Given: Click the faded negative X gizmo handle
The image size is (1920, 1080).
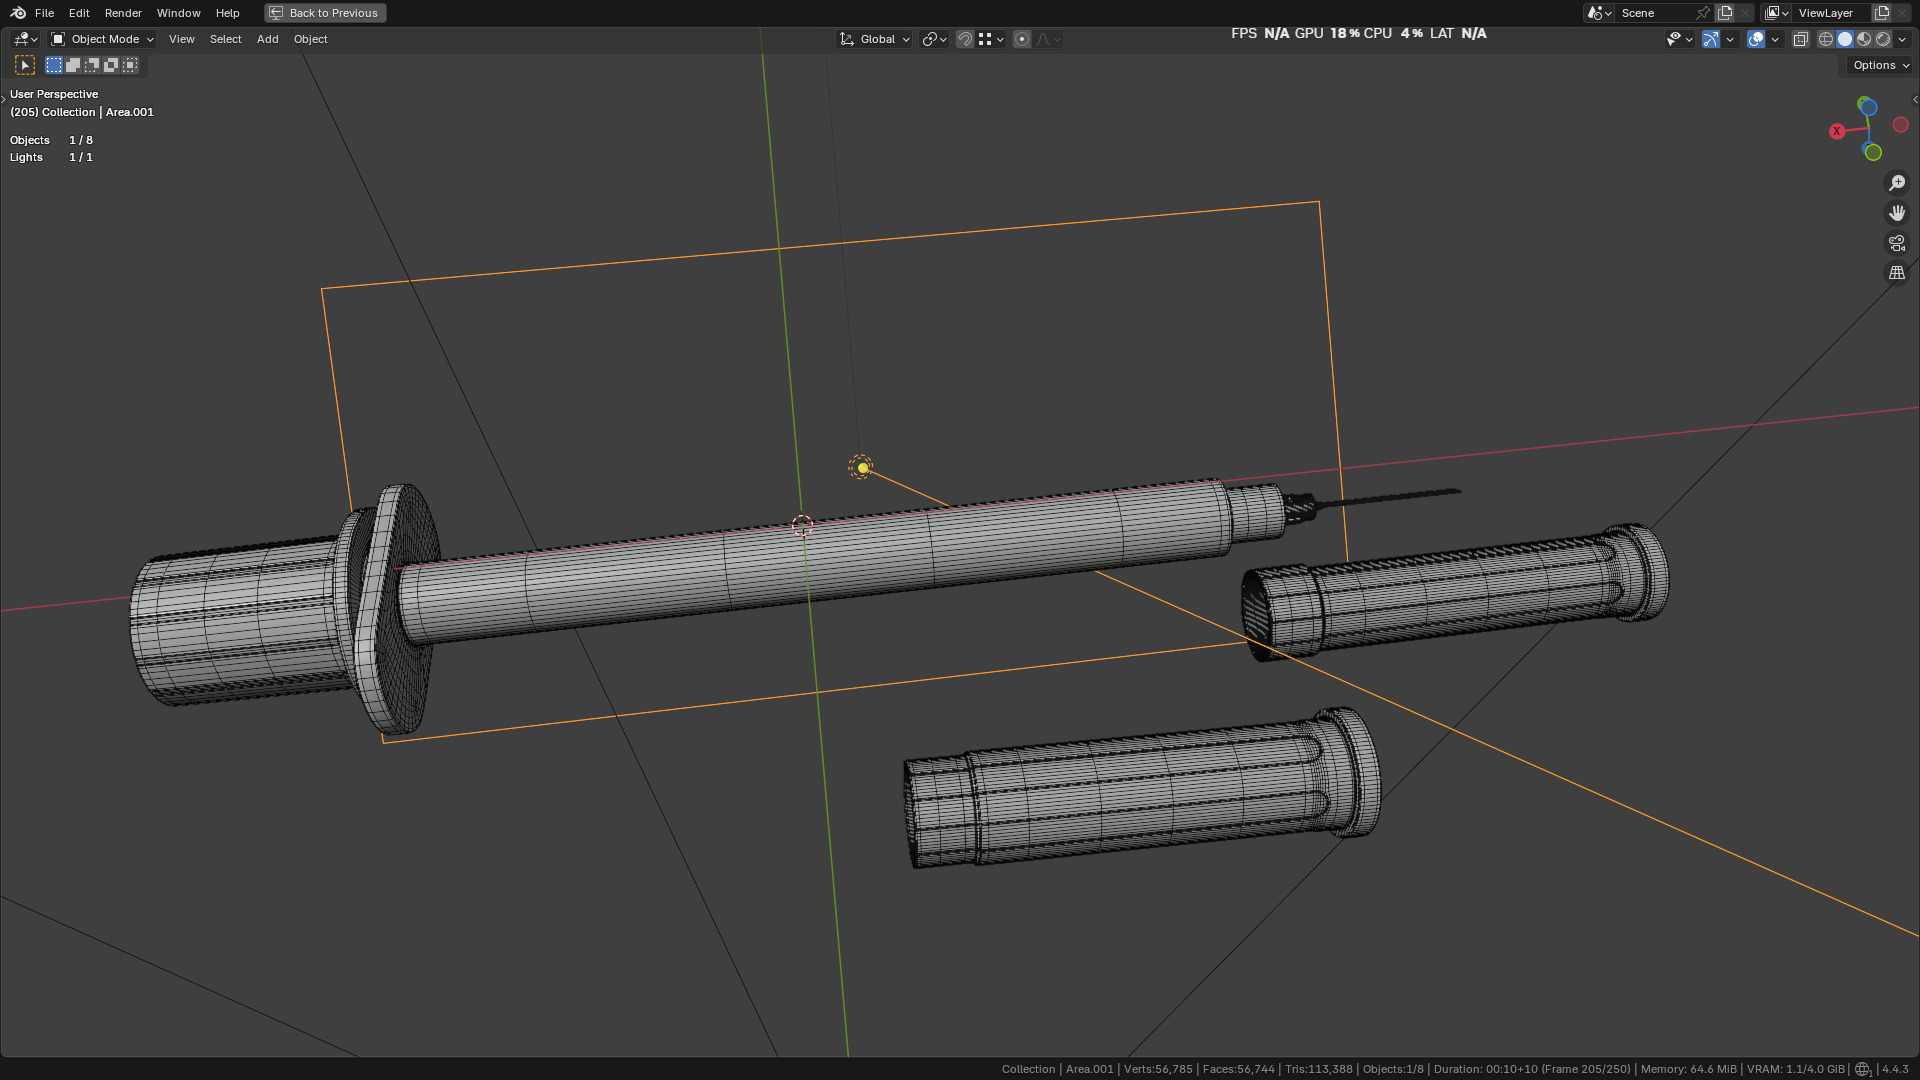Looking at the screenshot, I should click(x=1901, y=125).
